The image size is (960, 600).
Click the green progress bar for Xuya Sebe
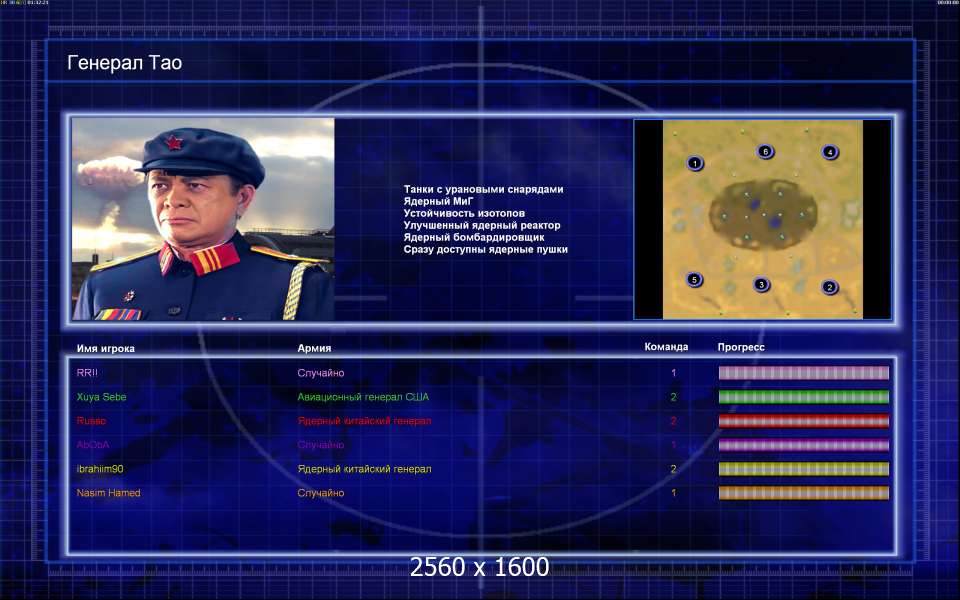803,397
